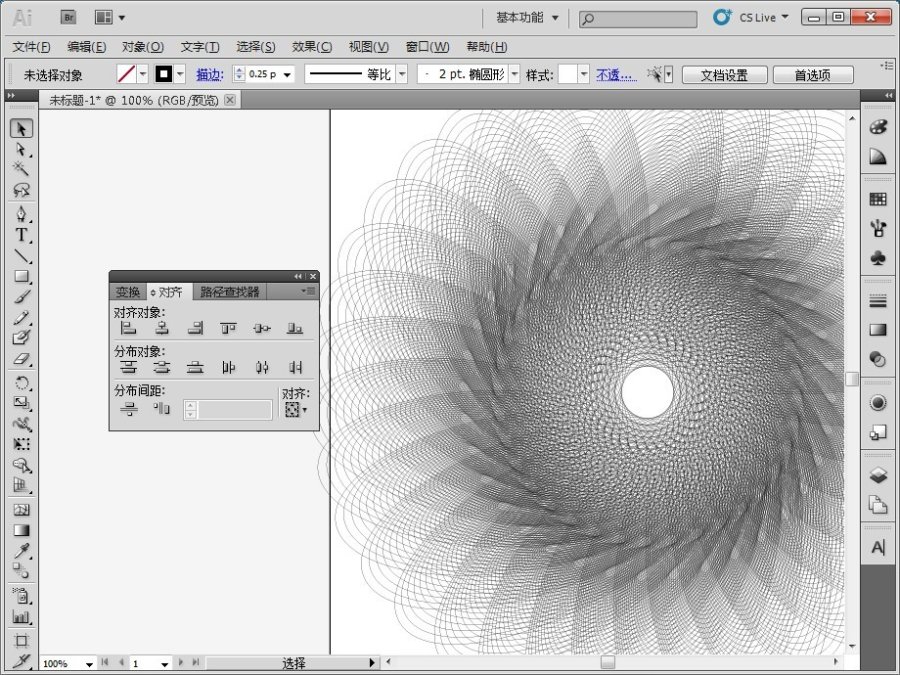This screenshot has width=900, height=675.
Task: Select the Pen tool
Action: pyautogui.click(x=21, y=214)
